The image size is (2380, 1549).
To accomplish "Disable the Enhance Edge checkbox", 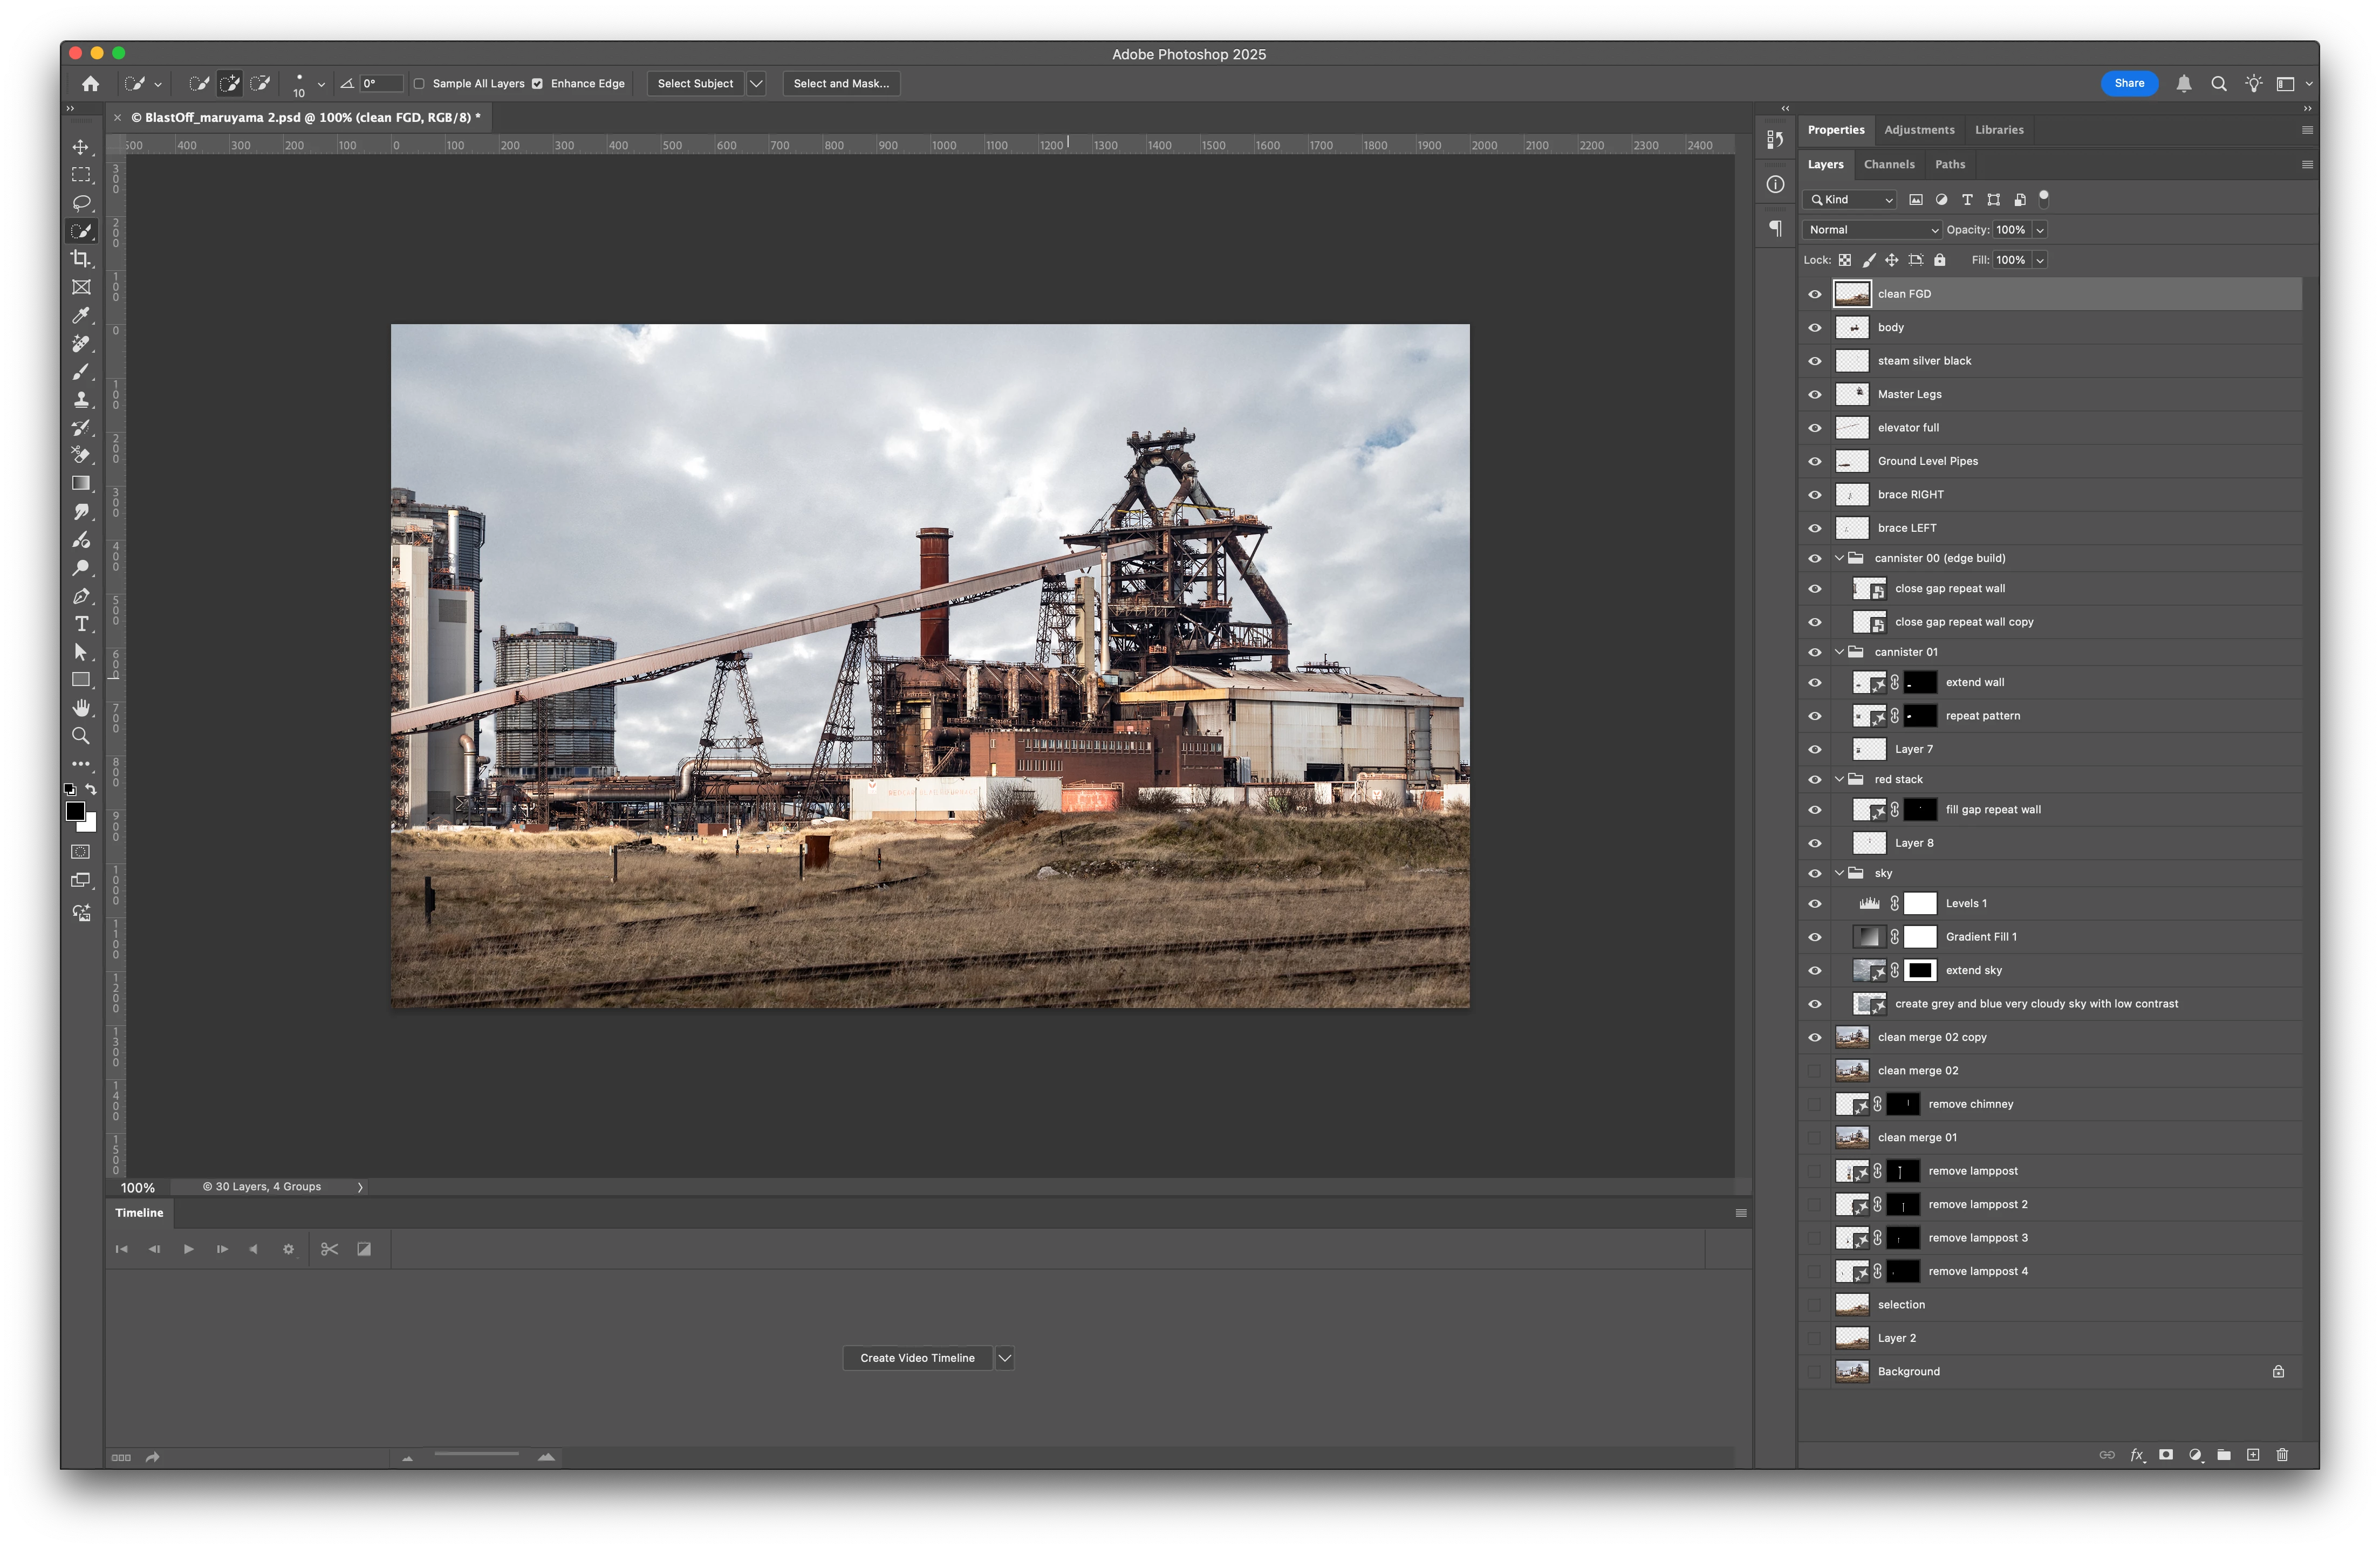I will [x=538, y=84].
